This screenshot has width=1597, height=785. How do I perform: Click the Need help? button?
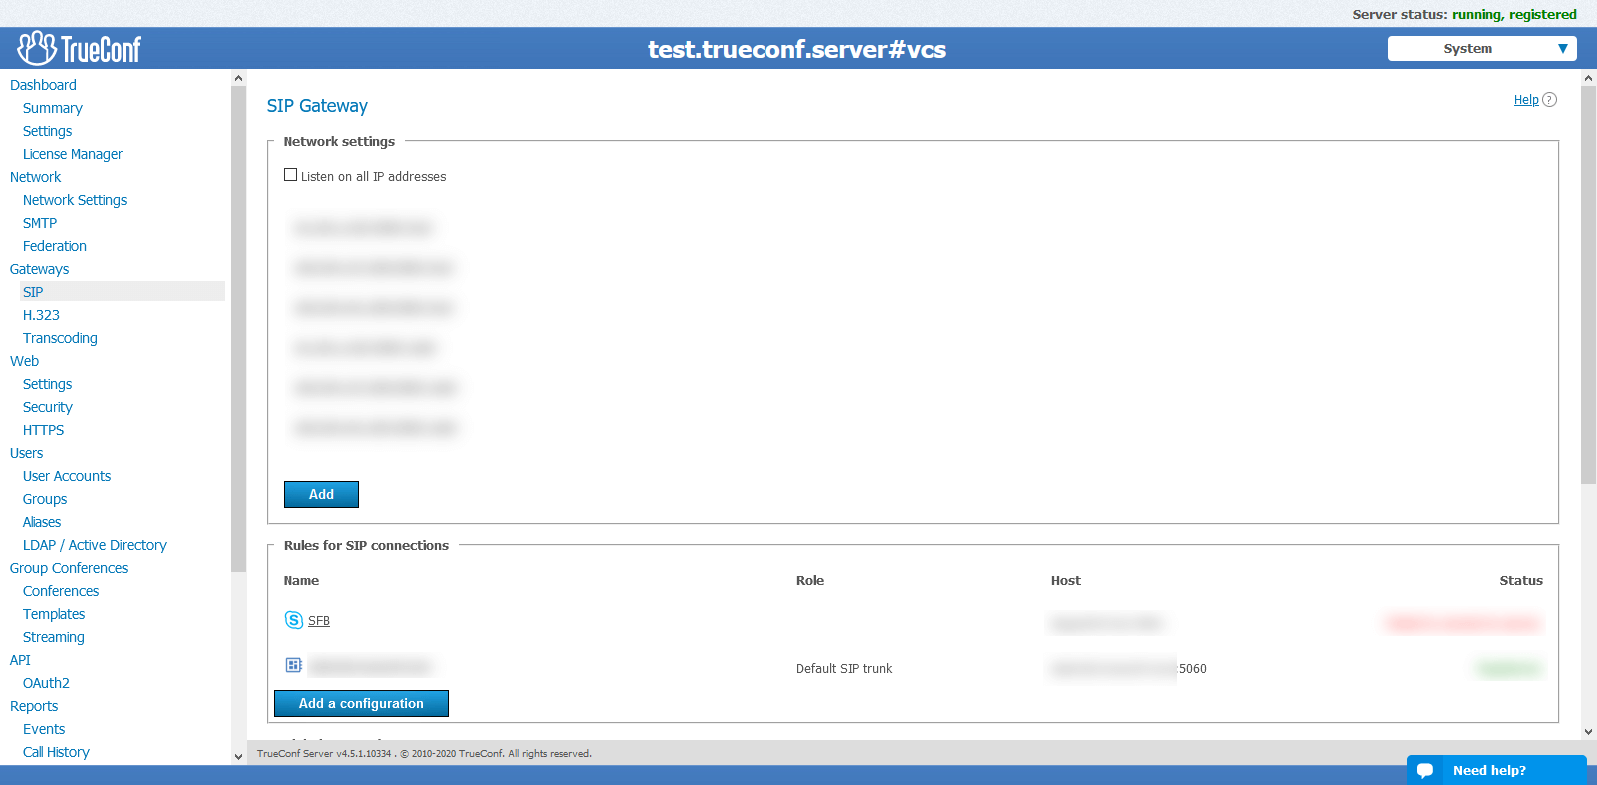pos(1497,770)
